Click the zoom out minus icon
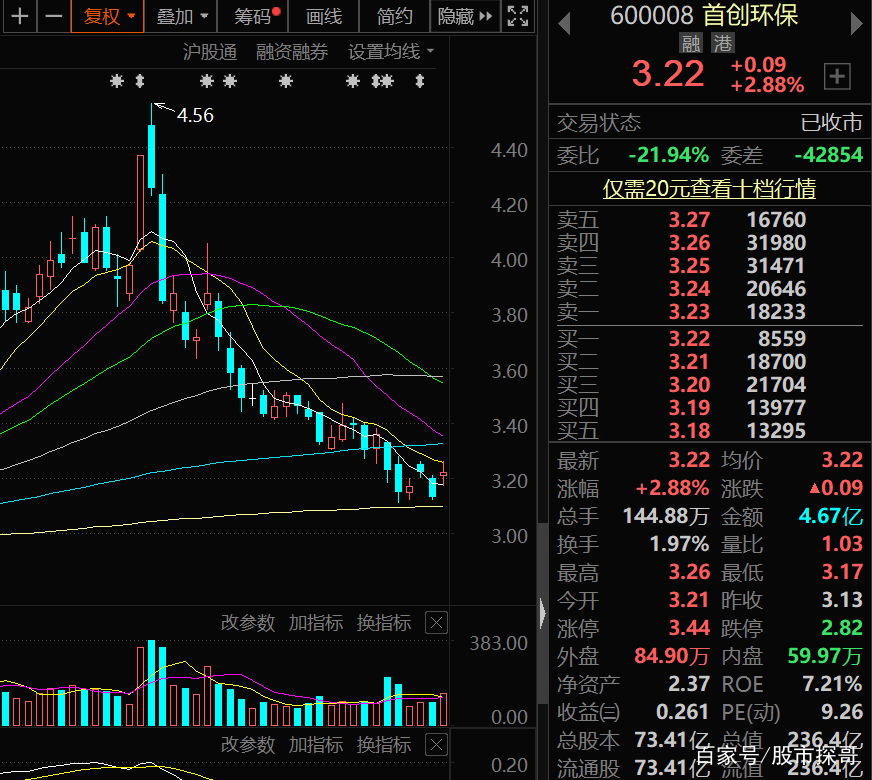Viewport: 872px width, 780px height. pyautogui.click(x=54, y=16)
